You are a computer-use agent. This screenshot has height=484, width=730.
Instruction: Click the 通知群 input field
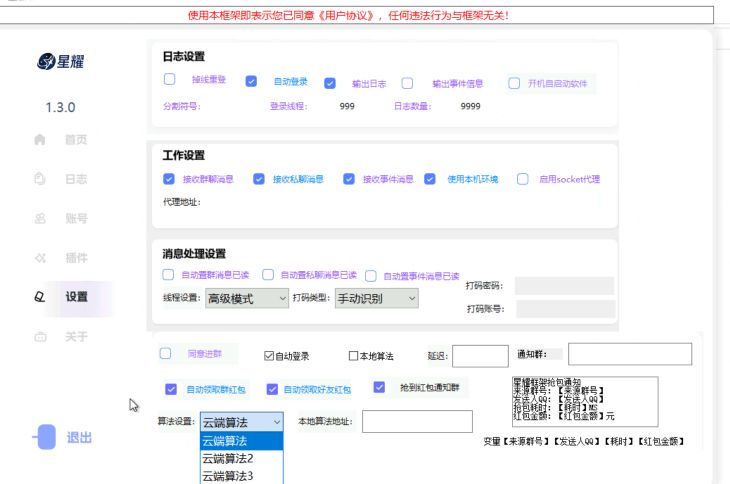click(629, 354)
